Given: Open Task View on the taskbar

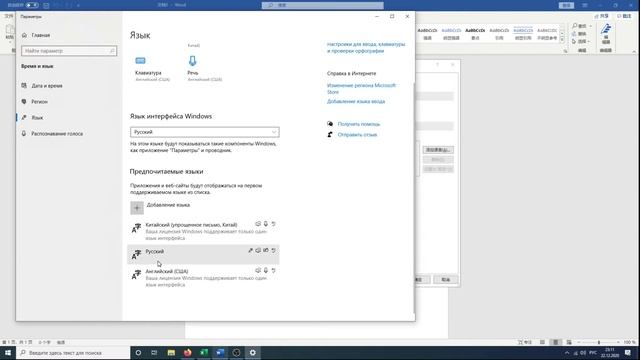Looking at the screenshot, I should click(154, 353).
